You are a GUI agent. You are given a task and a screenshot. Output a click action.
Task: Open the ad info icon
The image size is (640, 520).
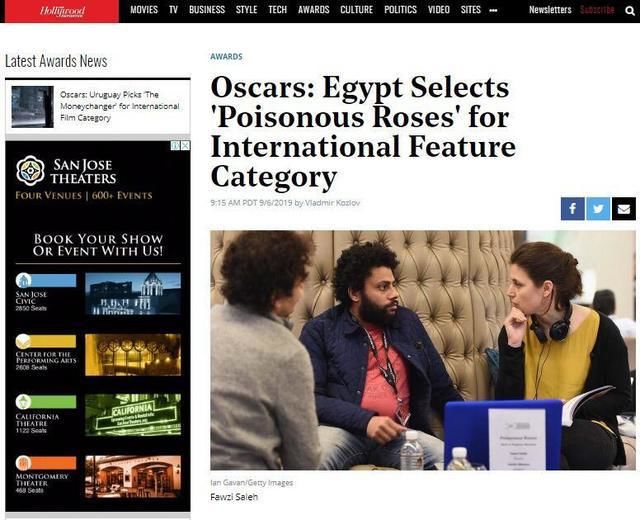pos(176,145)
